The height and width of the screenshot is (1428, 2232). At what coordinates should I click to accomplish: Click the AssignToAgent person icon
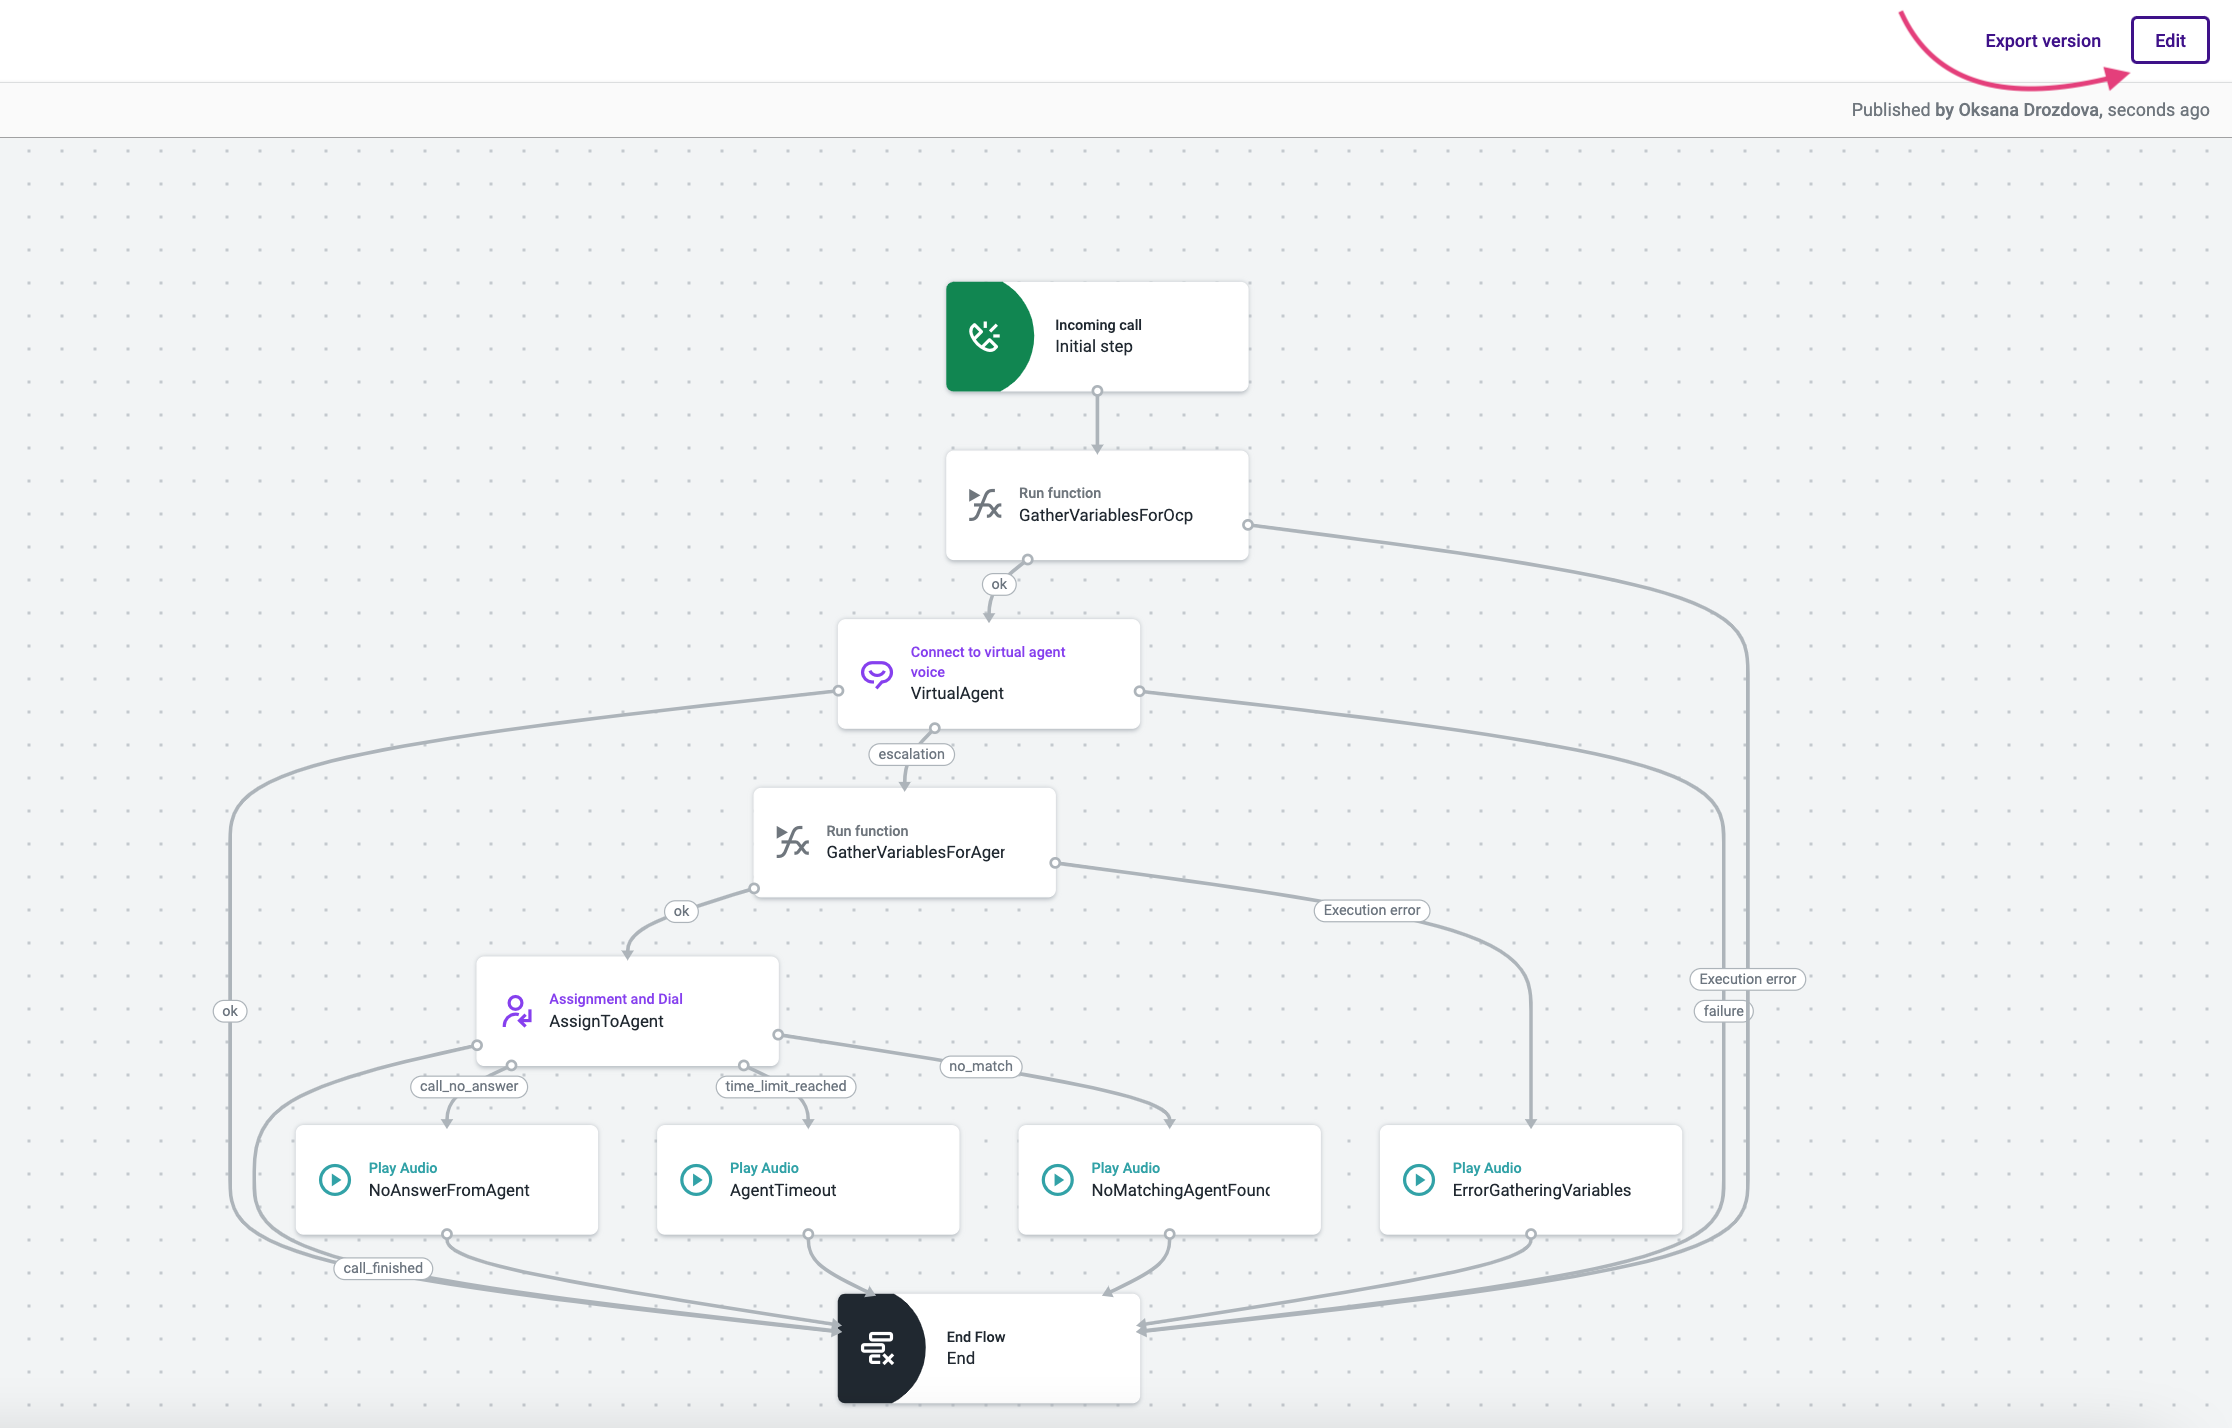(517, 1011)
